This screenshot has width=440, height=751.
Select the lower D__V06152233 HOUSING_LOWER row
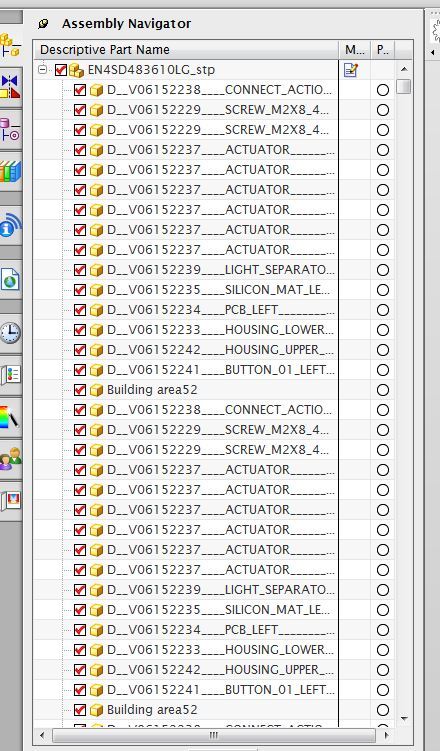point(220,650)
